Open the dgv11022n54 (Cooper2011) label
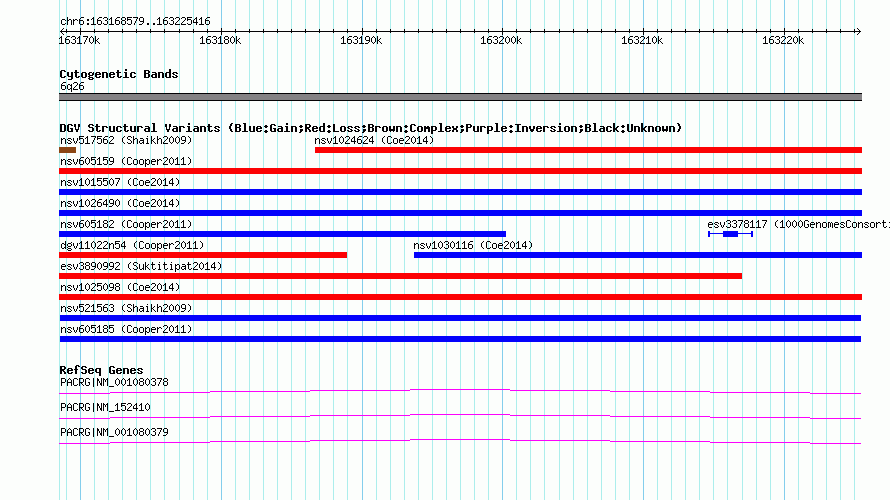 132,245
